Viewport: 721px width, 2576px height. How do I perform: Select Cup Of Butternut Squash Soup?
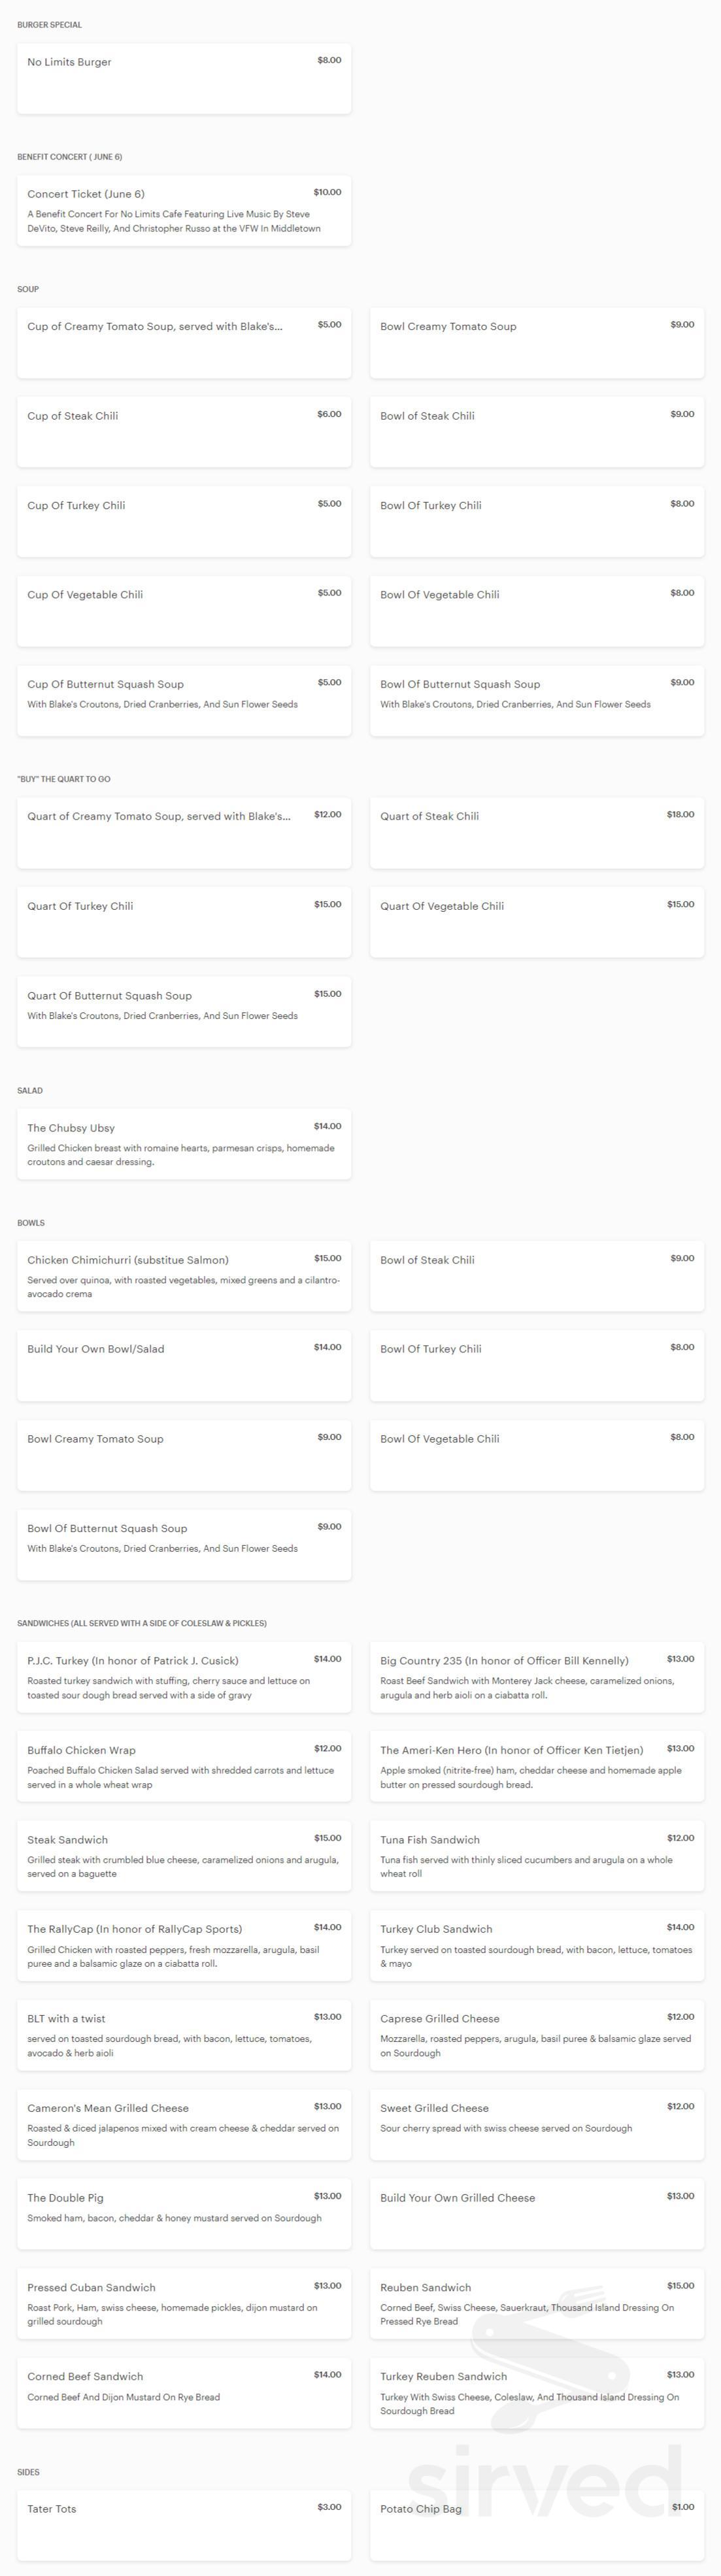(x=184, y=700)
